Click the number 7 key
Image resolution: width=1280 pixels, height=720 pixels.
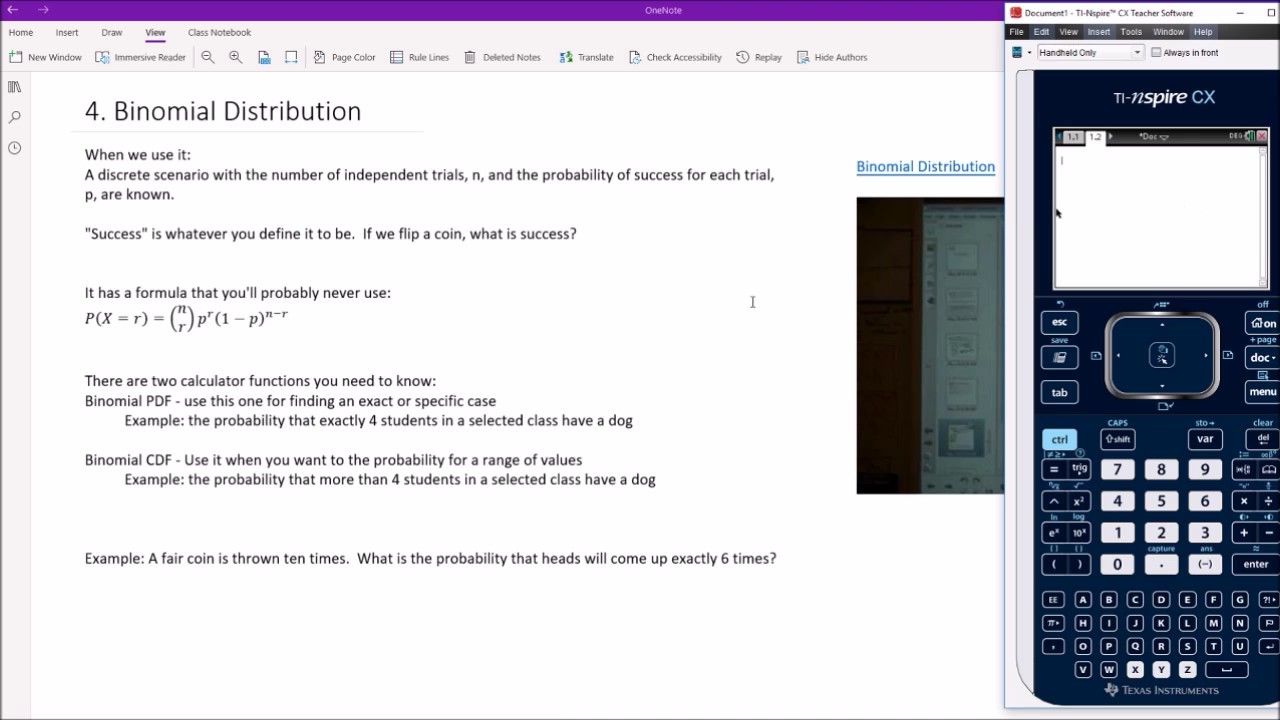point(1117,469)
